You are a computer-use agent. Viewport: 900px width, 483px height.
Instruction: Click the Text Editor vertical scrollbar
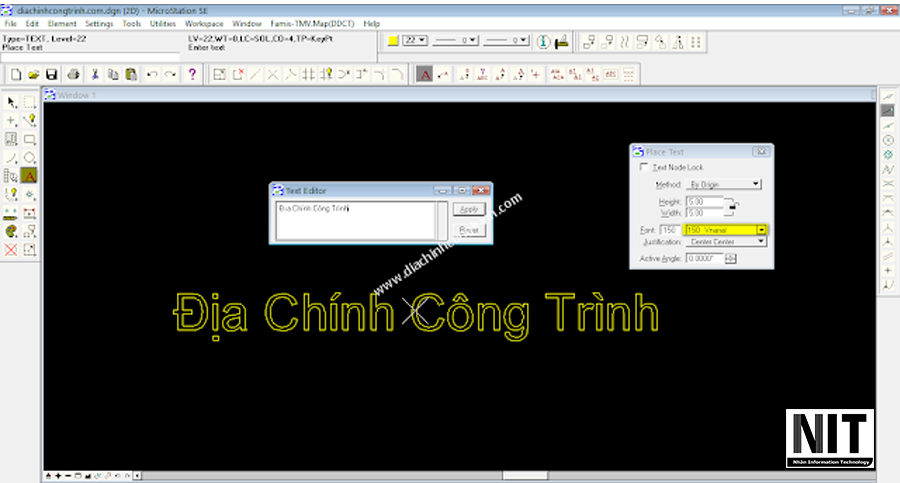tap(442, 221)
